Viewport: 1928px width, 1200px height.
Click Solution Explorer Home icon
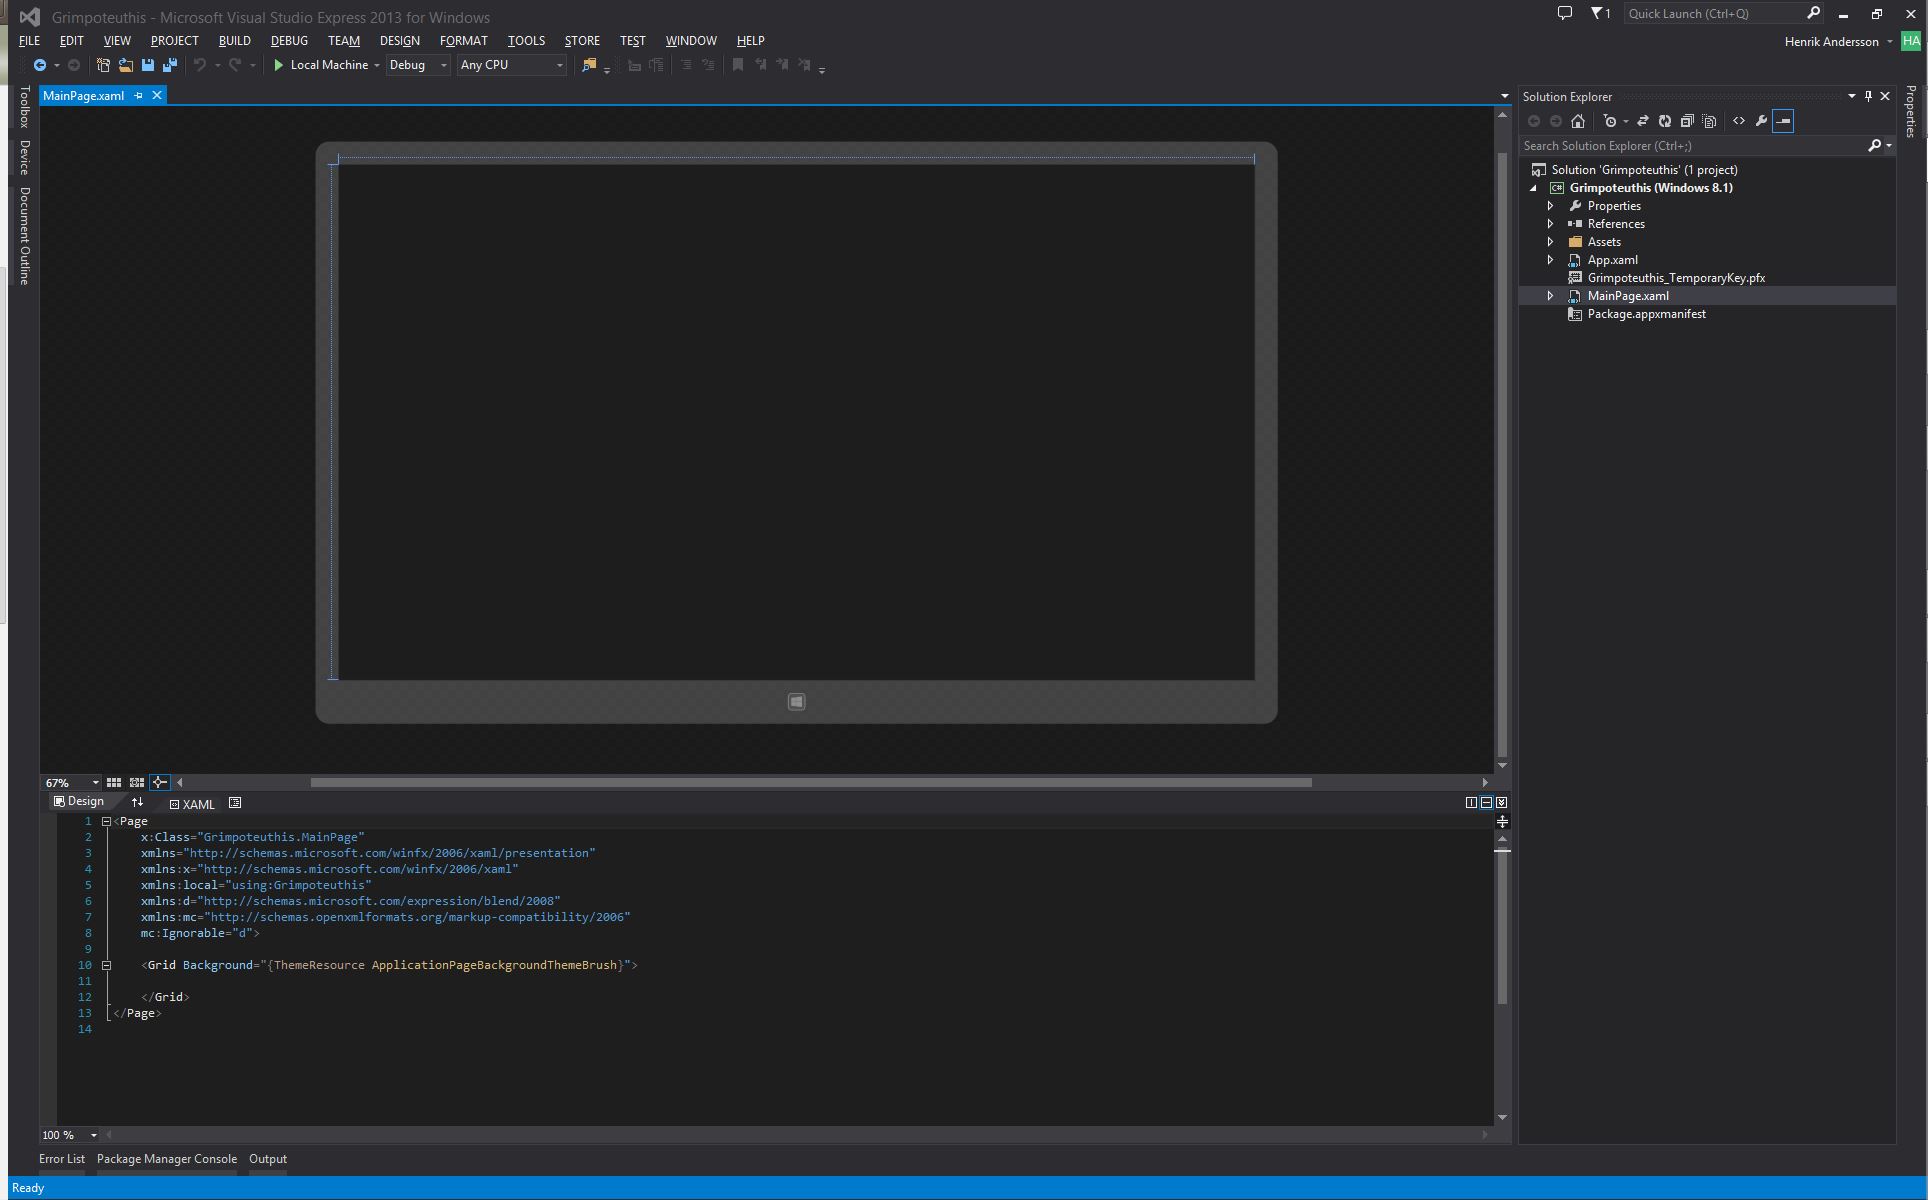coord(1578,121)
